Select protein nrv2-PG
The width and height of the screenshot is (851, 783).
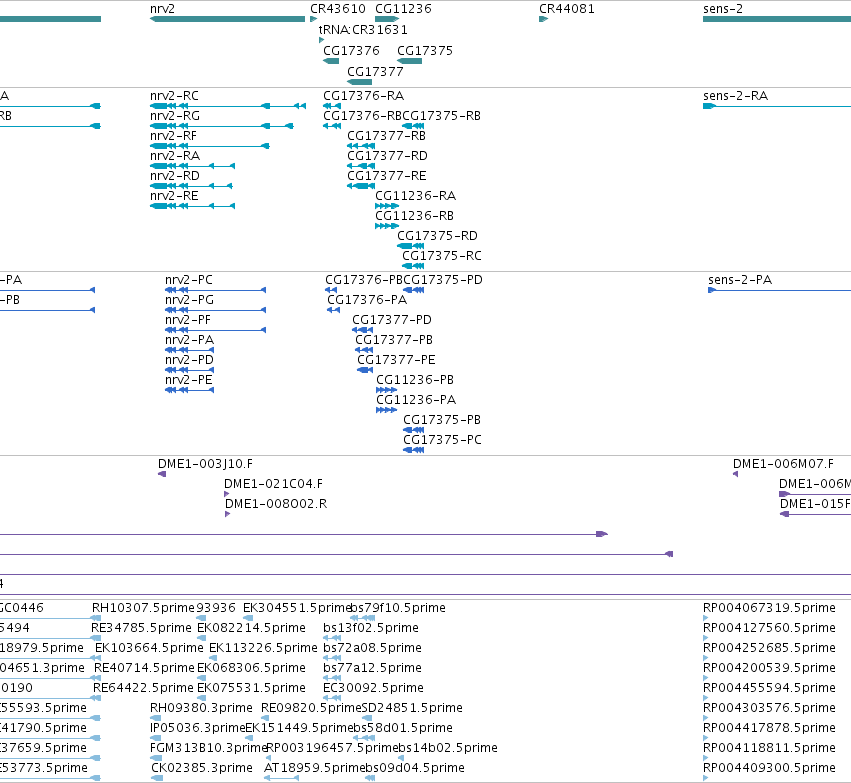[x=189, y=301]
